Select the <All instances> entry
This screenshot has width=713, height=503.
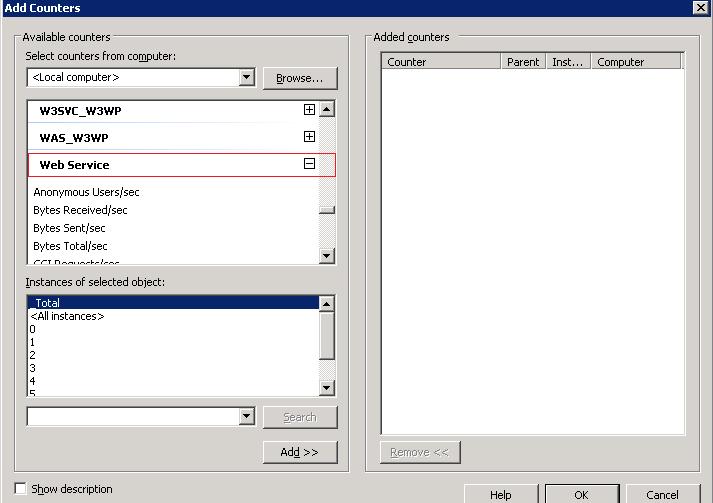(x=173, y=316)
